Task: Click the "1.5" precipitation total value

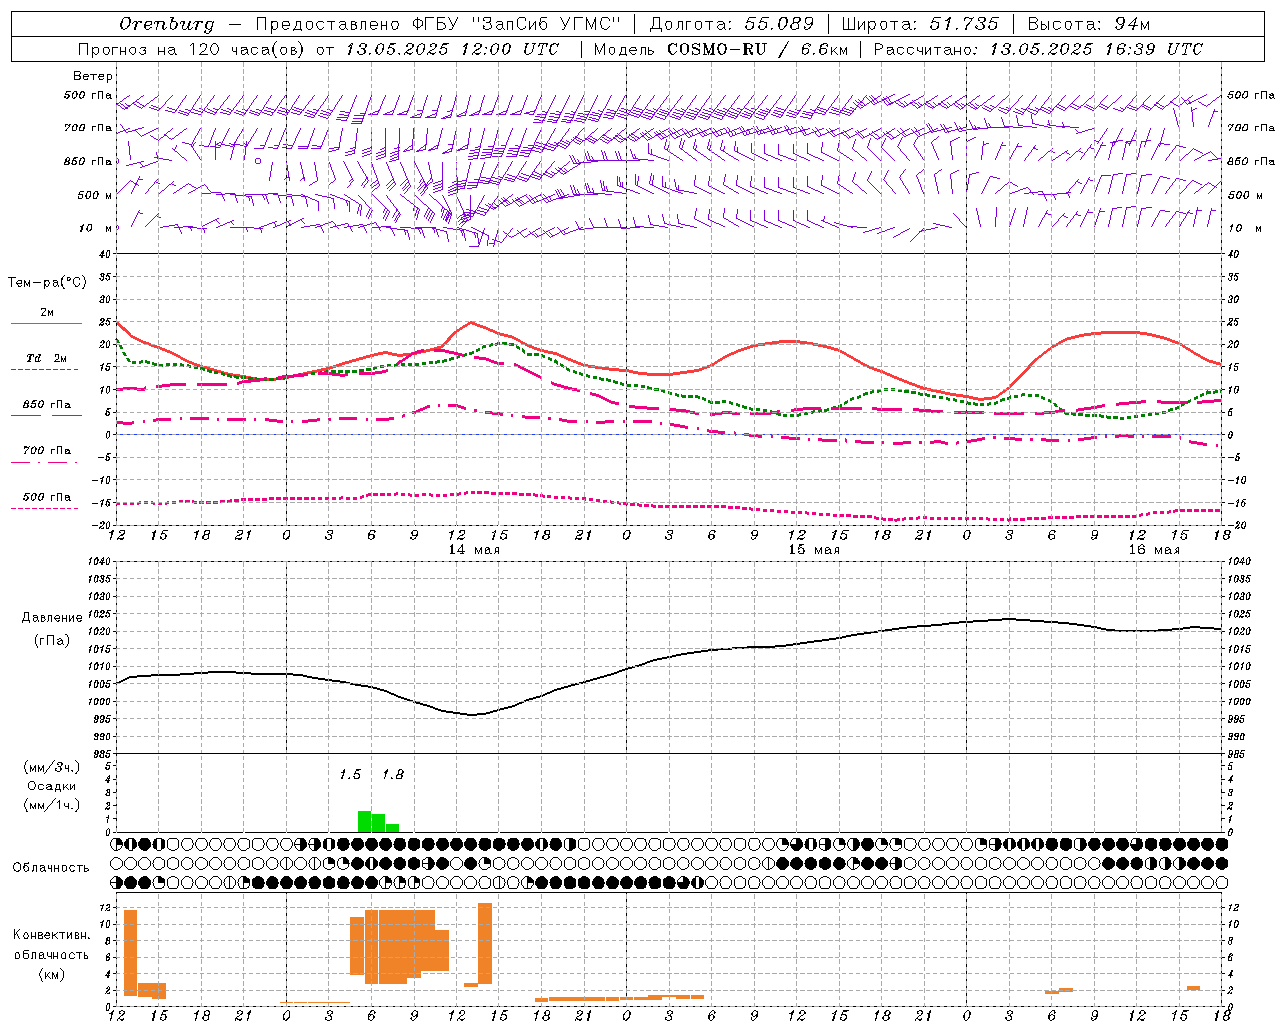Action: (x=350, y=775)
